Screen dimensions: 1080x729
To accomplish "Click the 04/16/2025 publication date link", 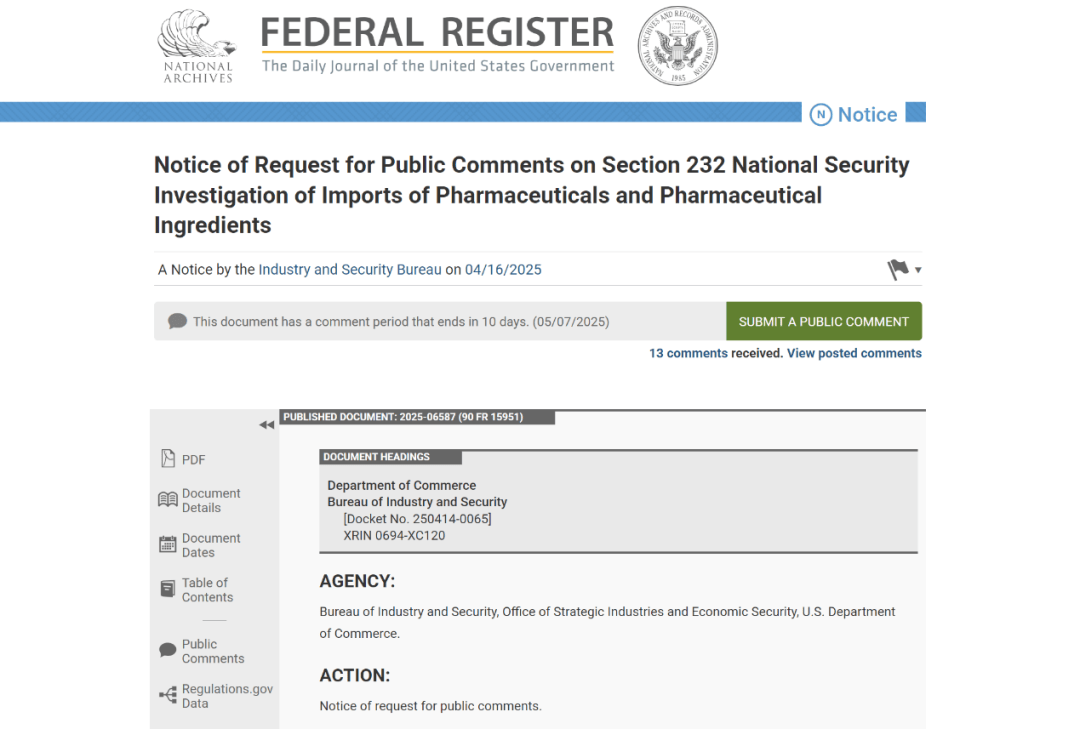I will click(x=503, y=270).
